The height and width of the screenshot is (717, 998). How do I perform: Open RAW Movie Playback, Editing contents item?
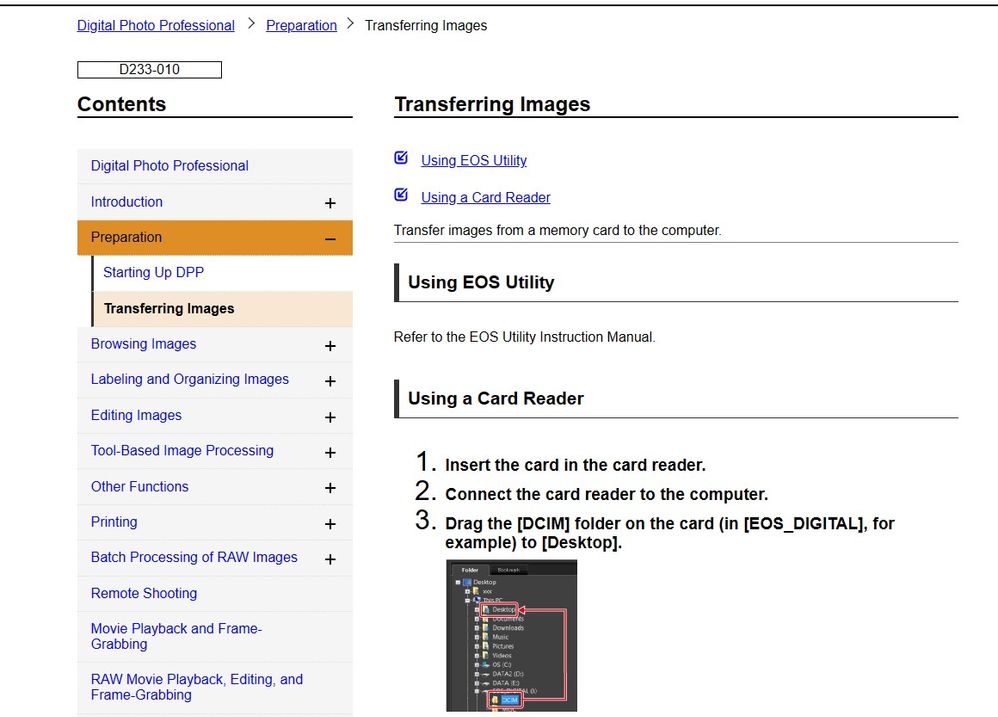196,687
